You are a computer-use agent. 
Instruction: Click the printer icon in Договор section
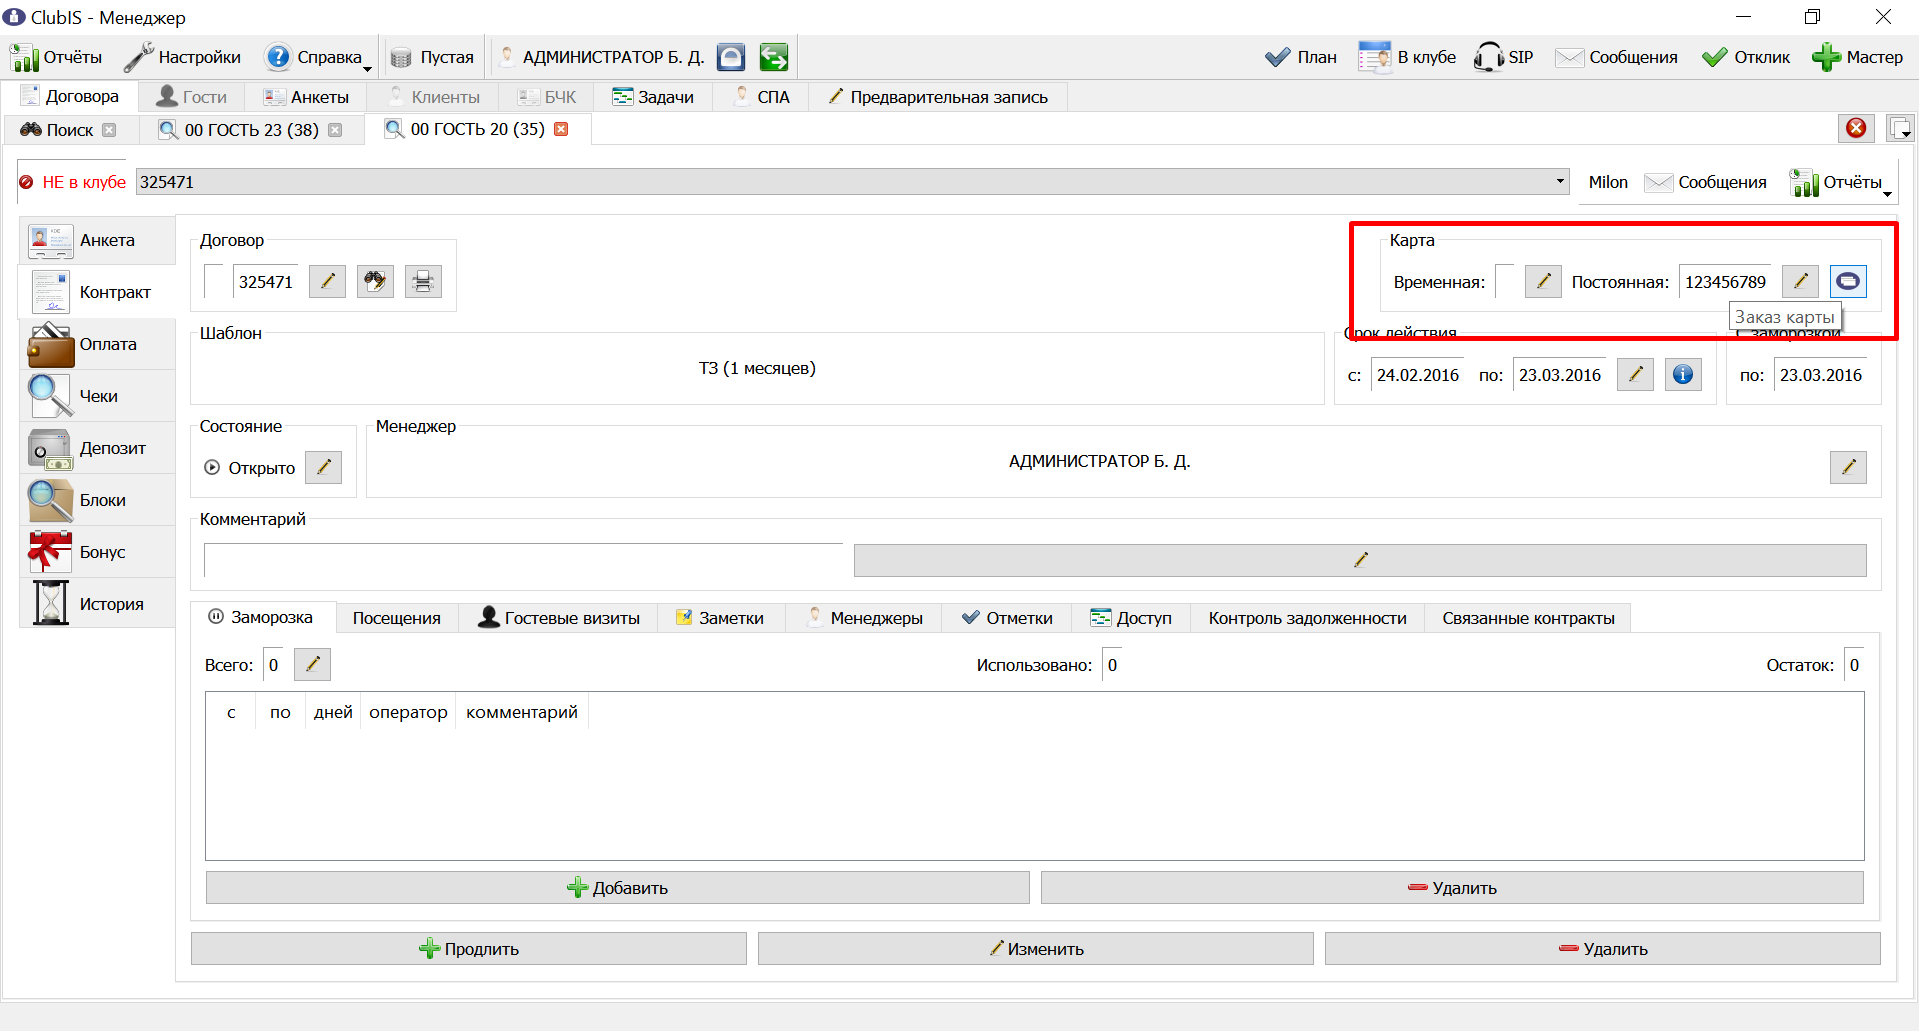click(423, 282)
